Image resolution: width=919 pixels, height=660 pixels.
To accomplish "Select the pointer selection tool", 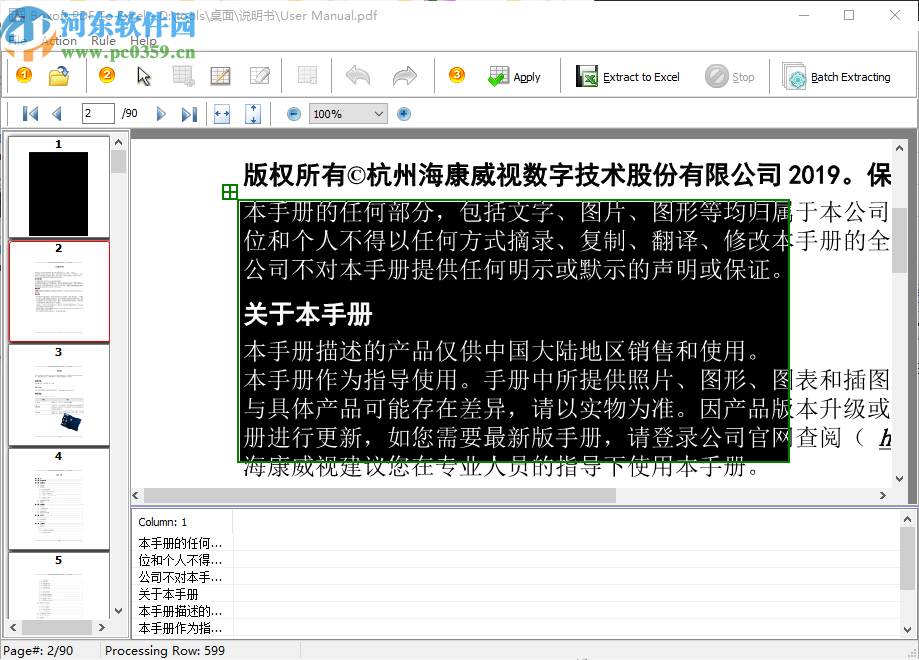I will [143, 75].
